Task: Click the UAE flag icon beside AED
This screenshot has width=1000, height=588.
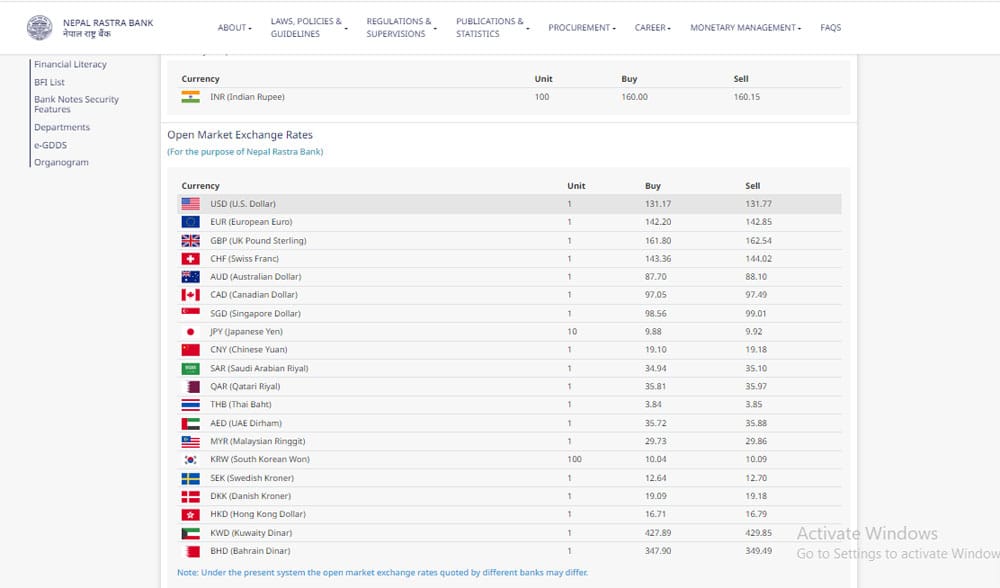Action: (190, 423)
